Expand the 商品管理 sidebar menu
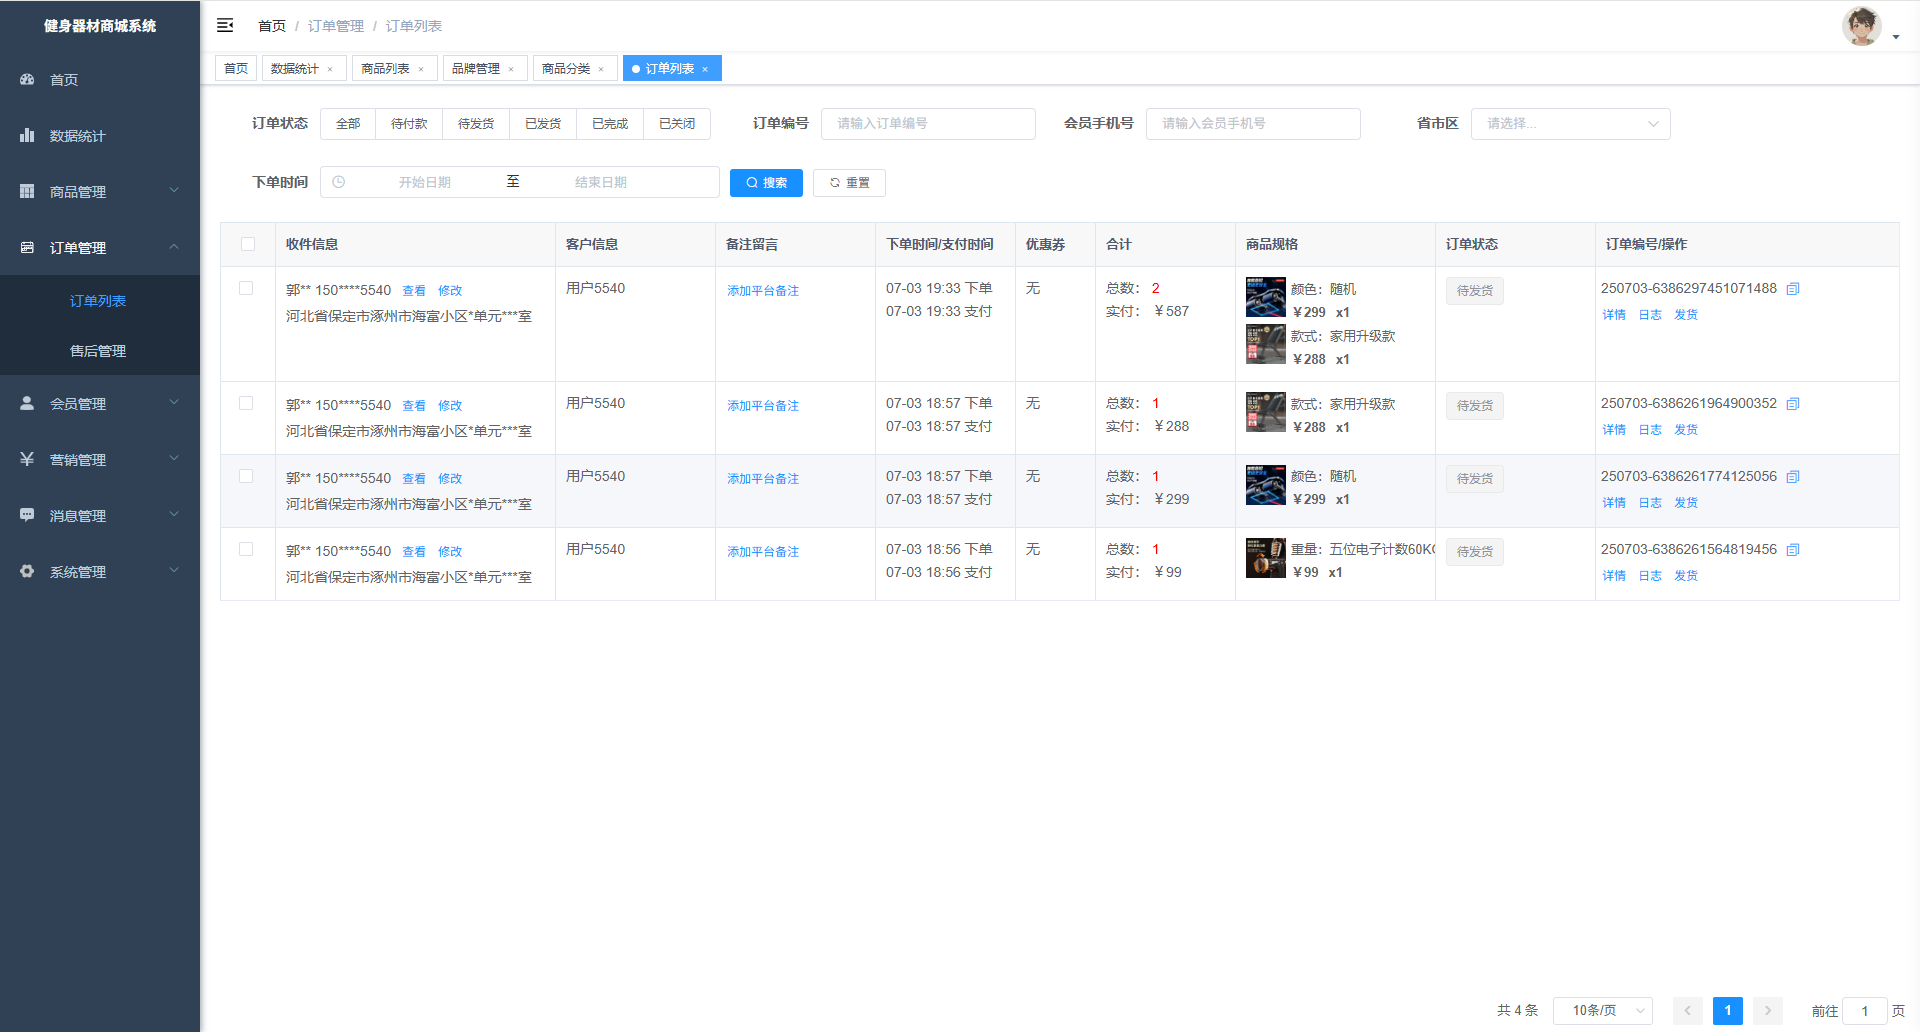Image resolution: width=1920 pixels, height=1032 pixels. (100, 191)
